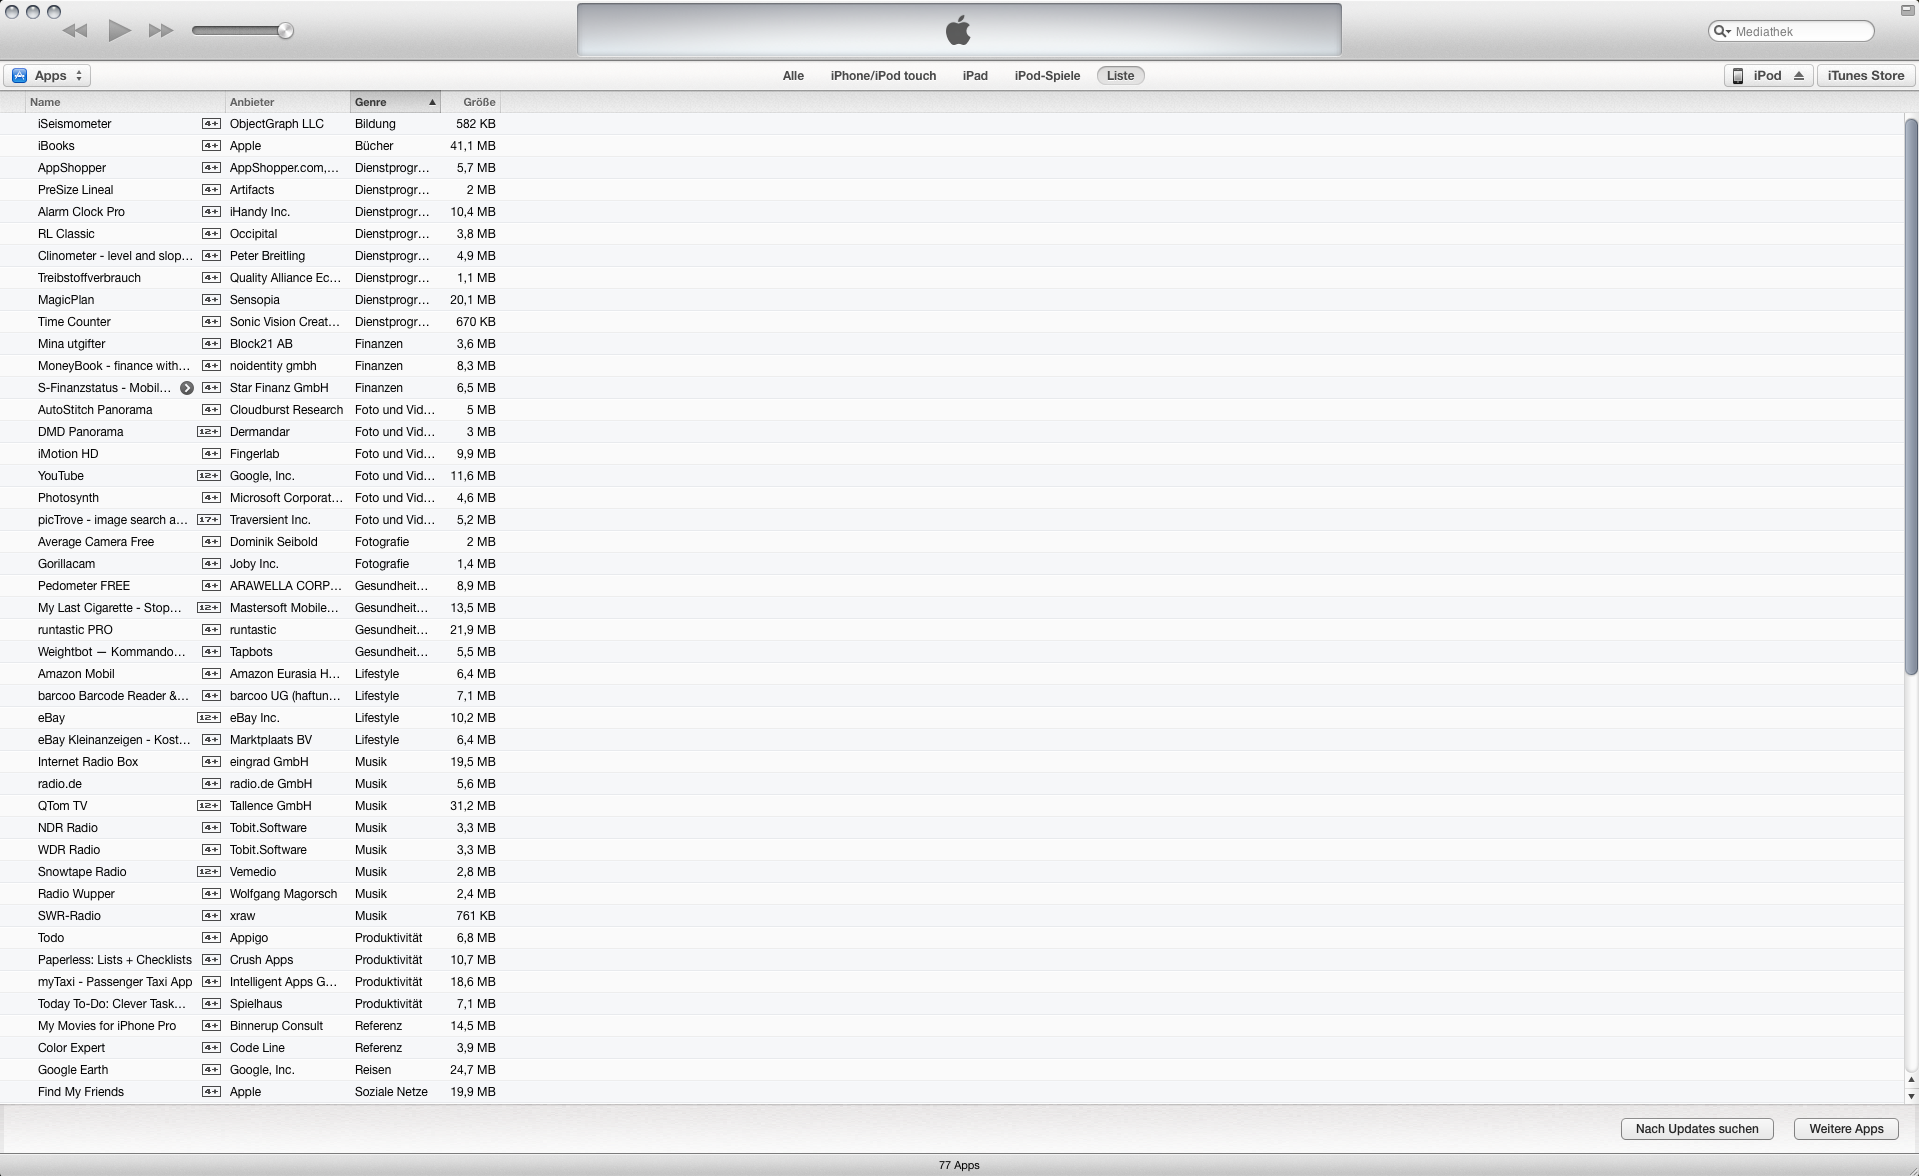
Task: Open the search magnifier options dropdown
Action: point(1722,32)
